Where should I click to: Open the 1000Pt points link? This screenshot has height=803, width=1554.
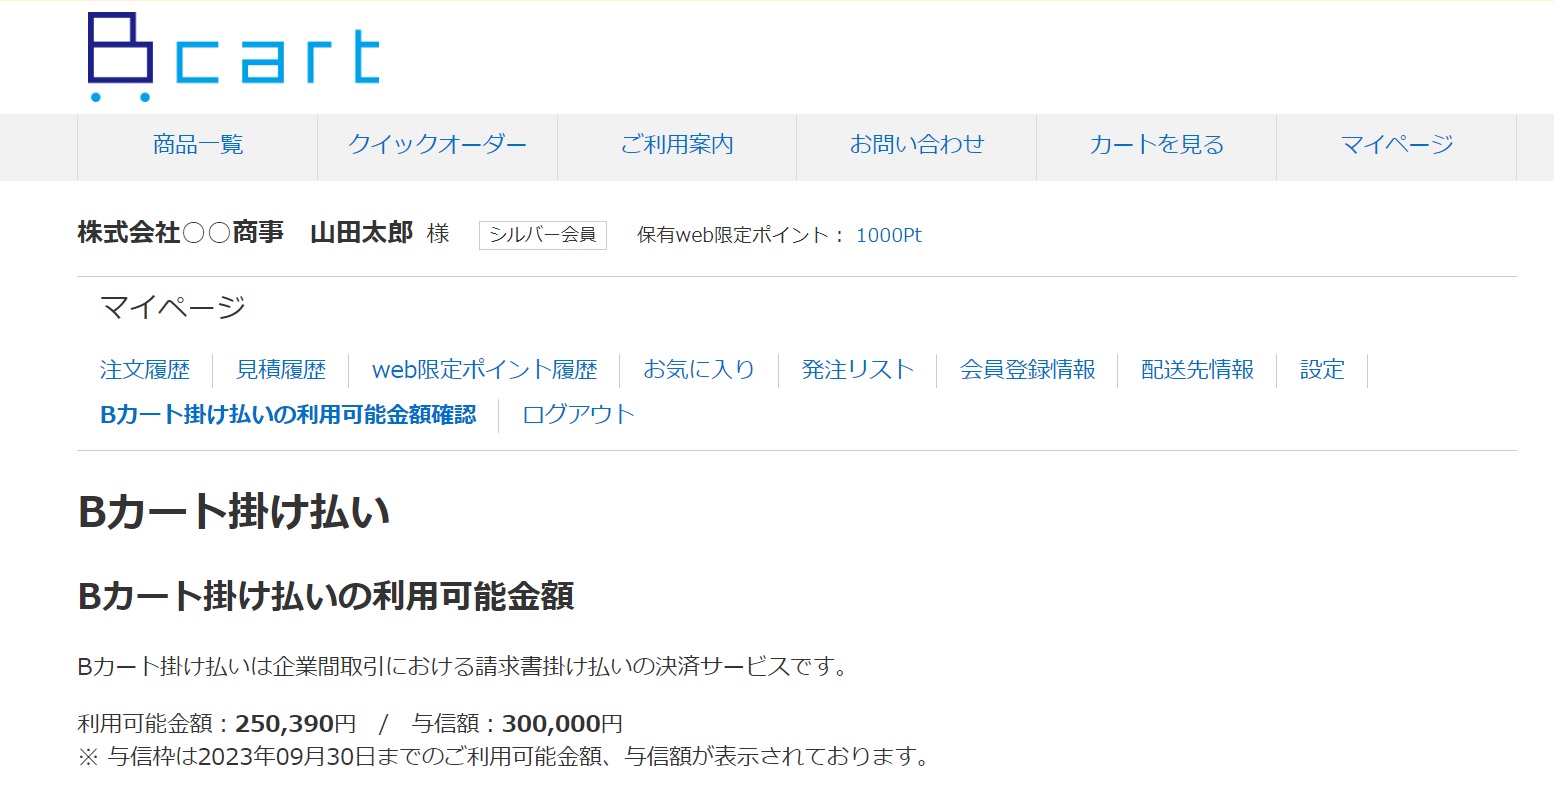pos(889,235)
